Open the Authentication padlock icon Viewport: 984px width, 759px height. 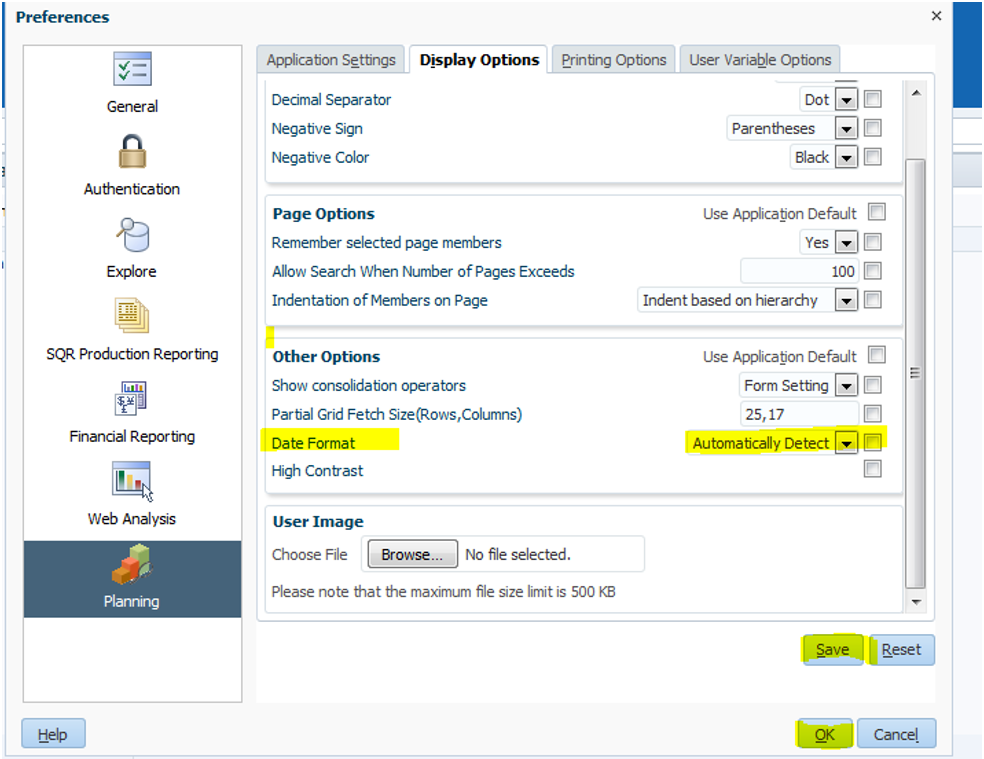pyautogui.click(x=132, y=153)
